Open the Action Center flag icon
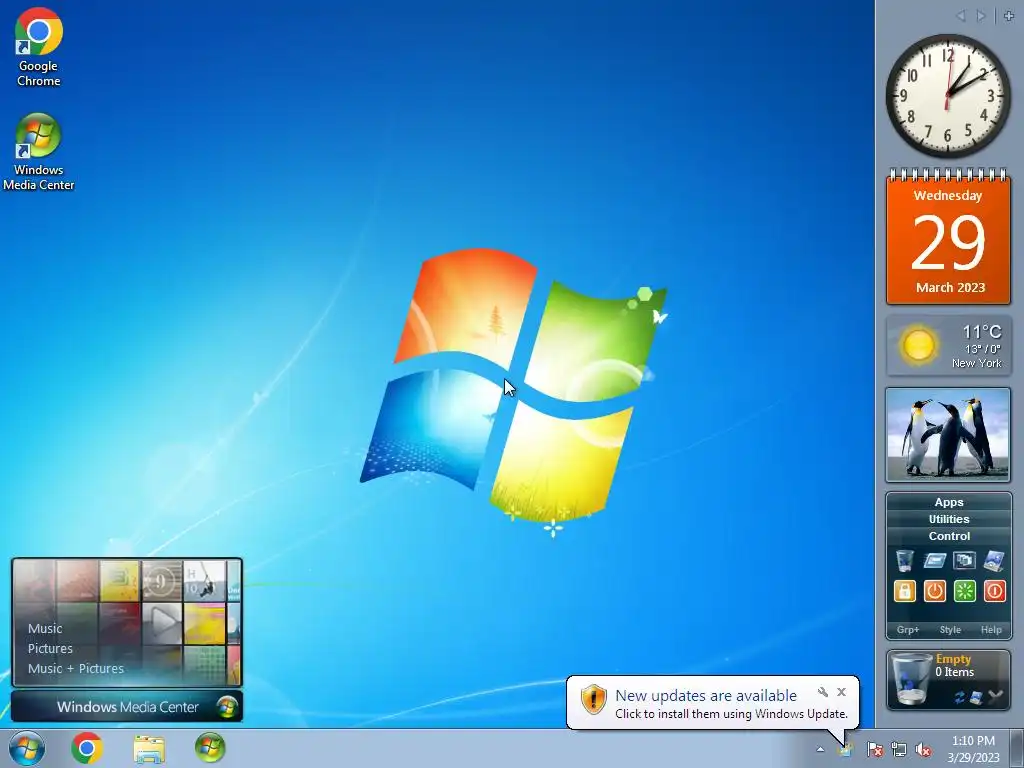 pos(874,750)
